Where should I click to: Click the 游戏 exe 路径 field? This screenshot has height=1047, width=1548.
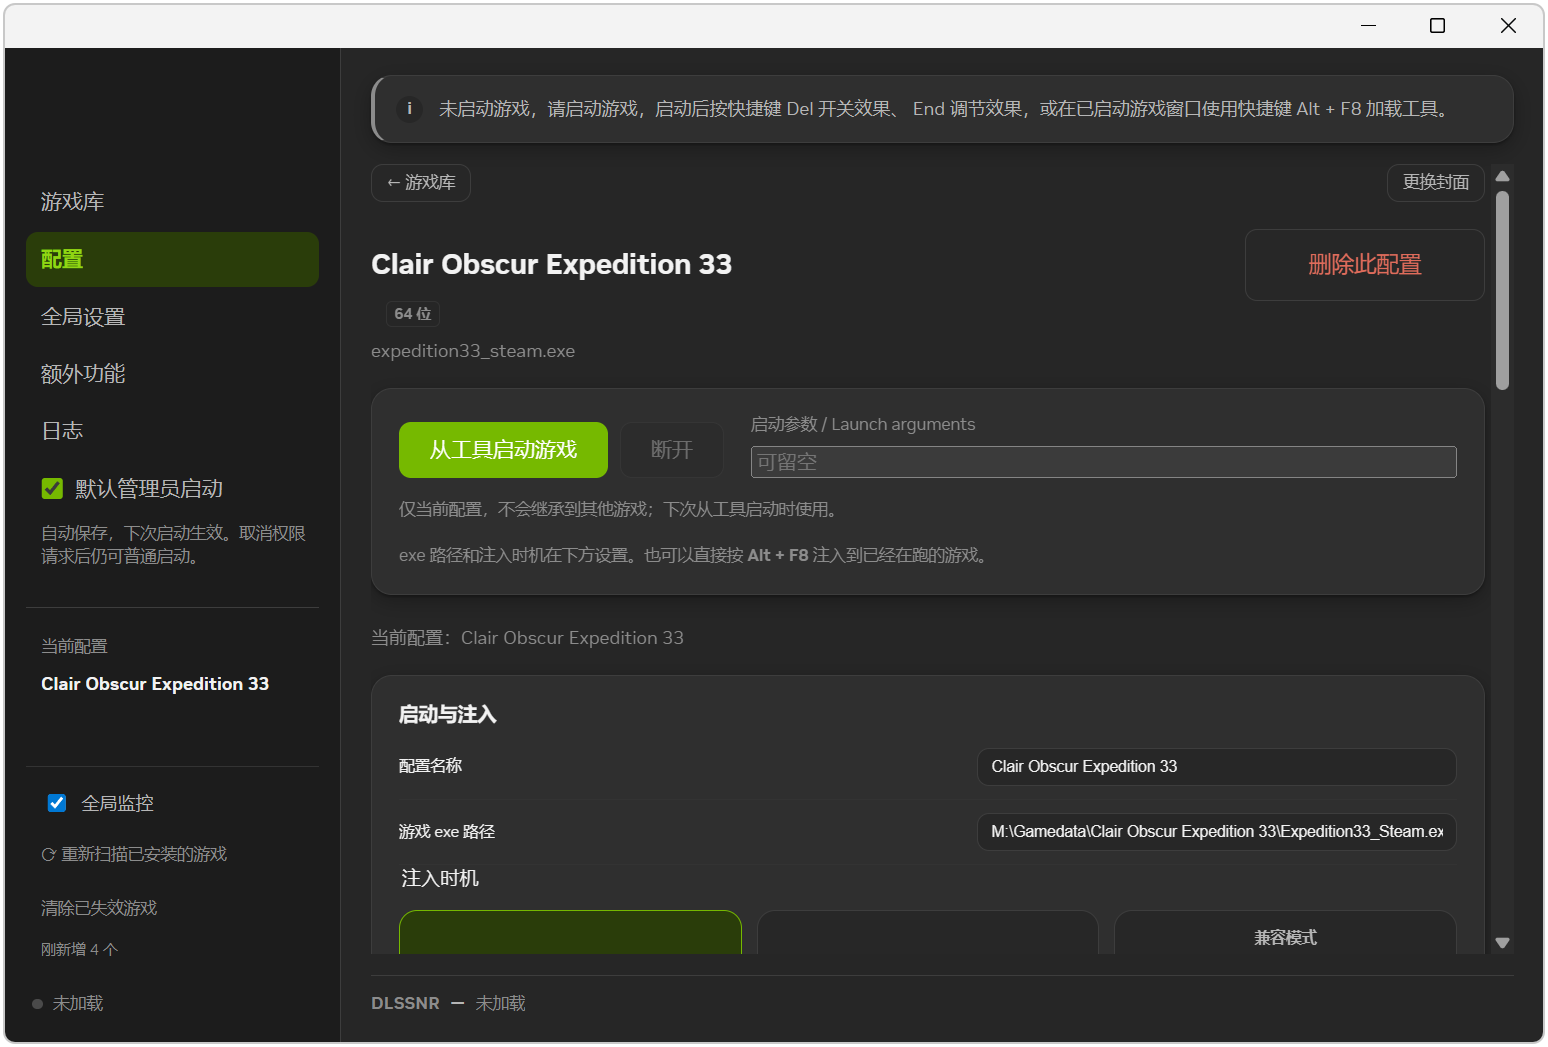(x=1216, y=832)
